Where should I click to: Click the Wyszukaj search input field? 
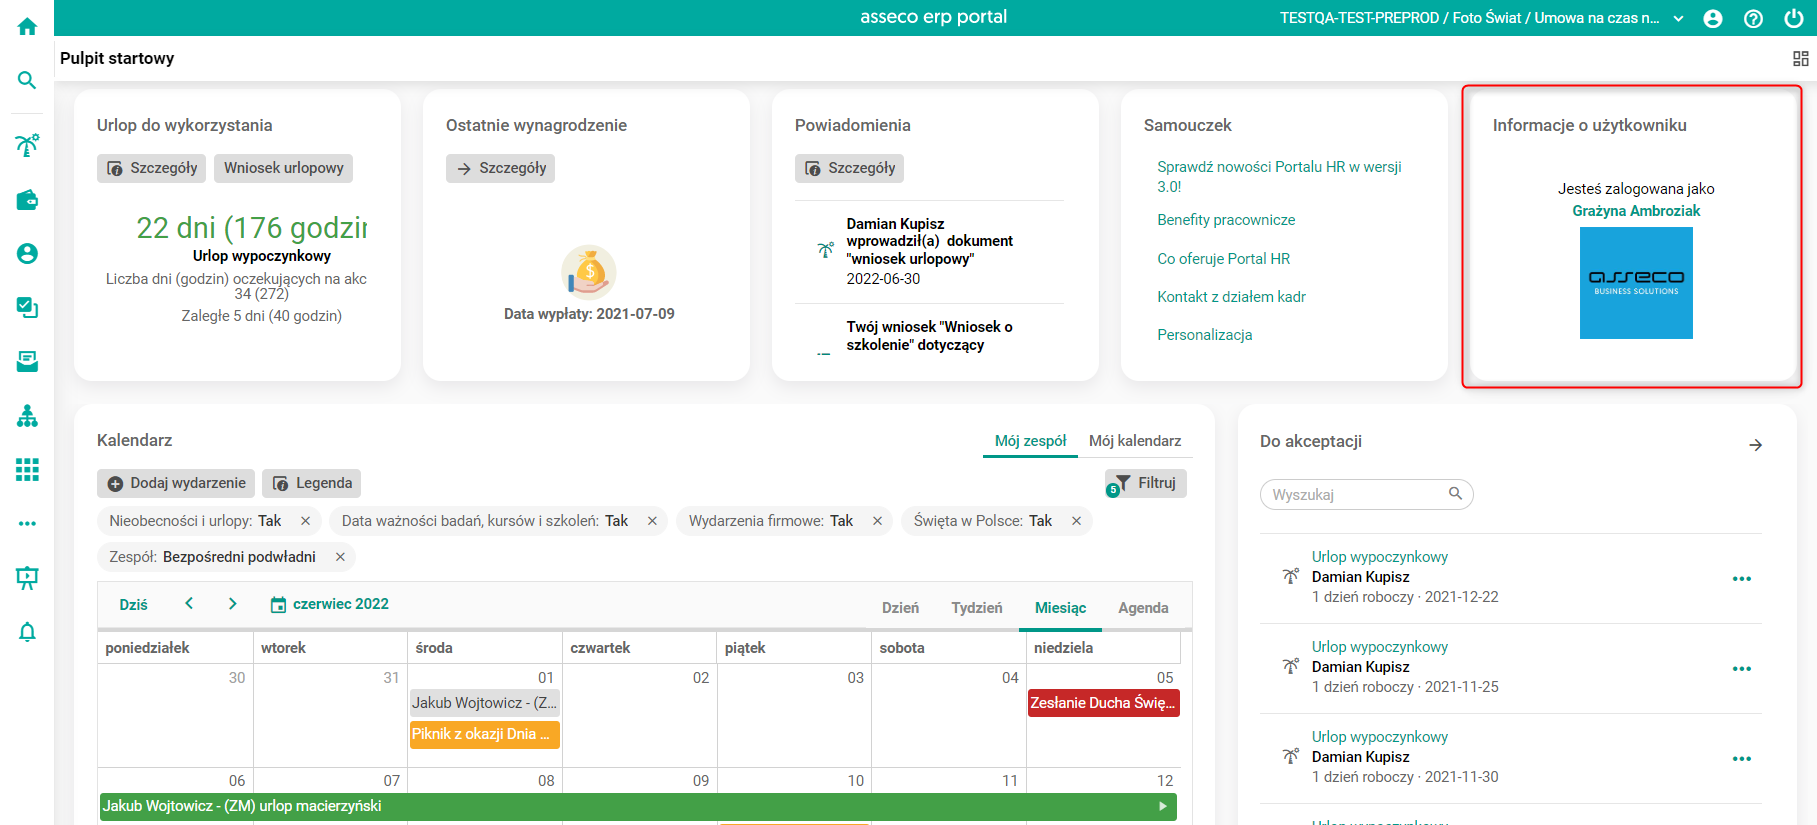click(1366, 494)
